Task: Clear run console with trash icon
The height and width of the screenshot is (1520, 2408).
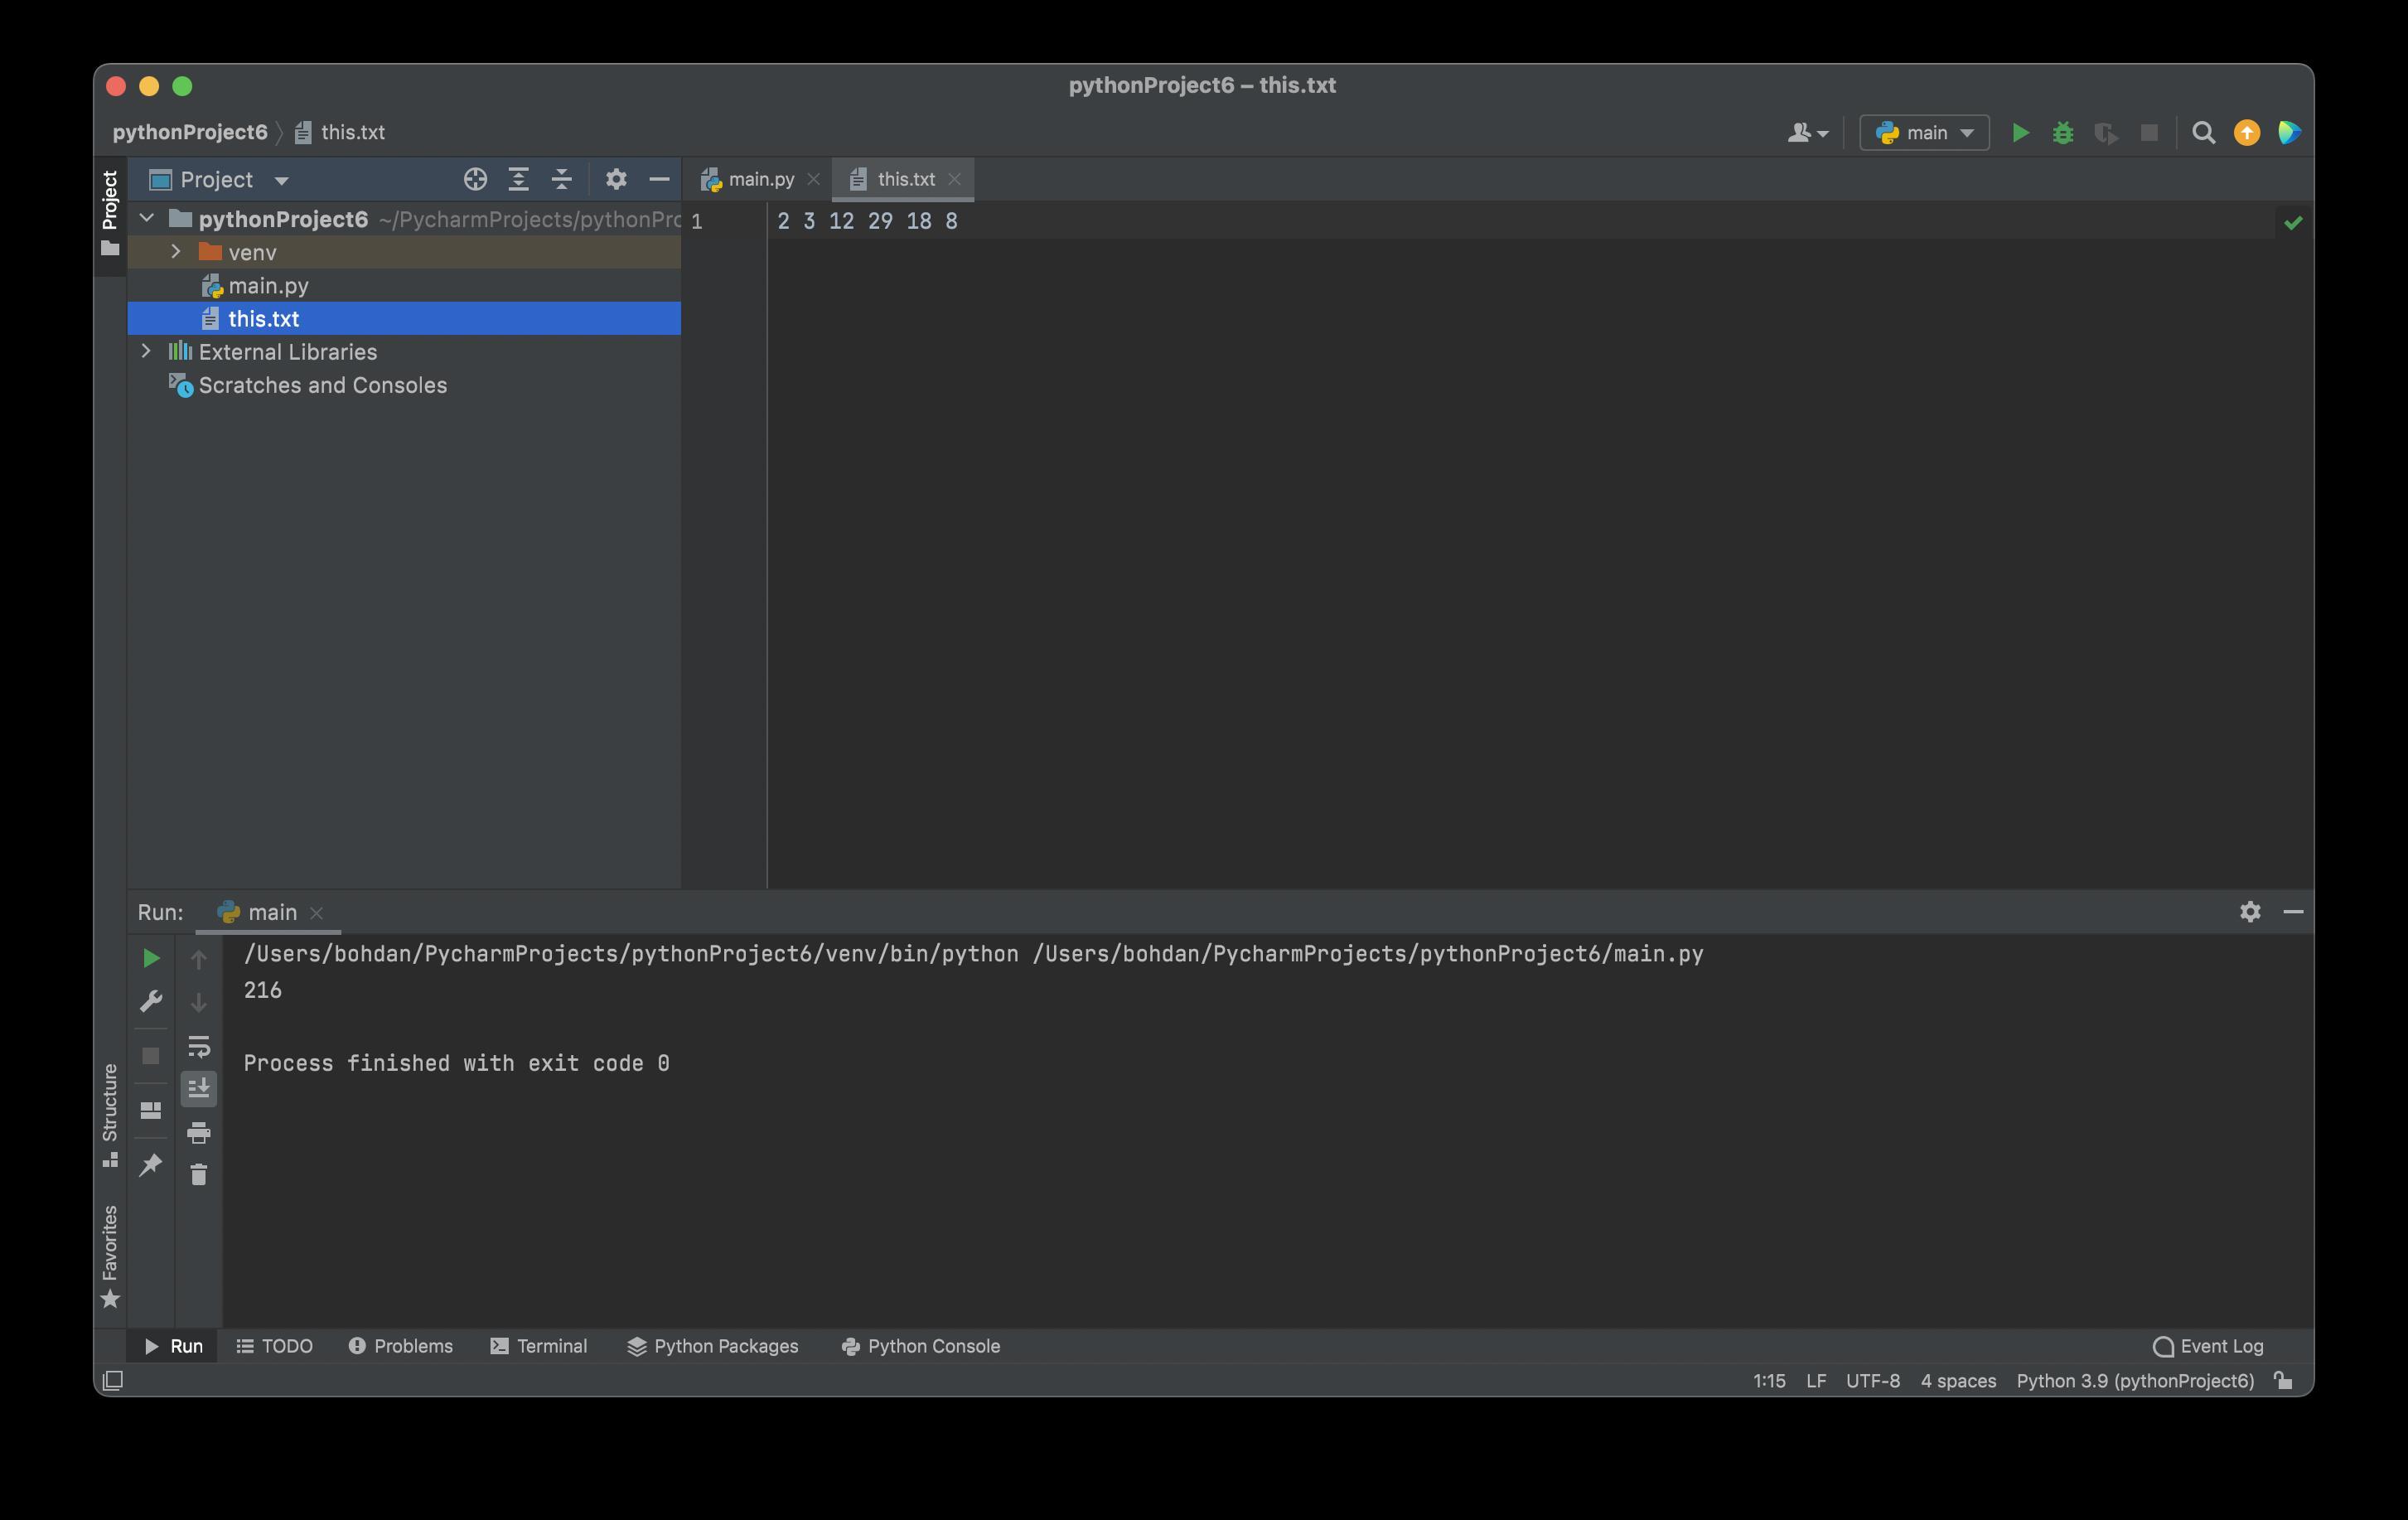Action: point(198,1174)
